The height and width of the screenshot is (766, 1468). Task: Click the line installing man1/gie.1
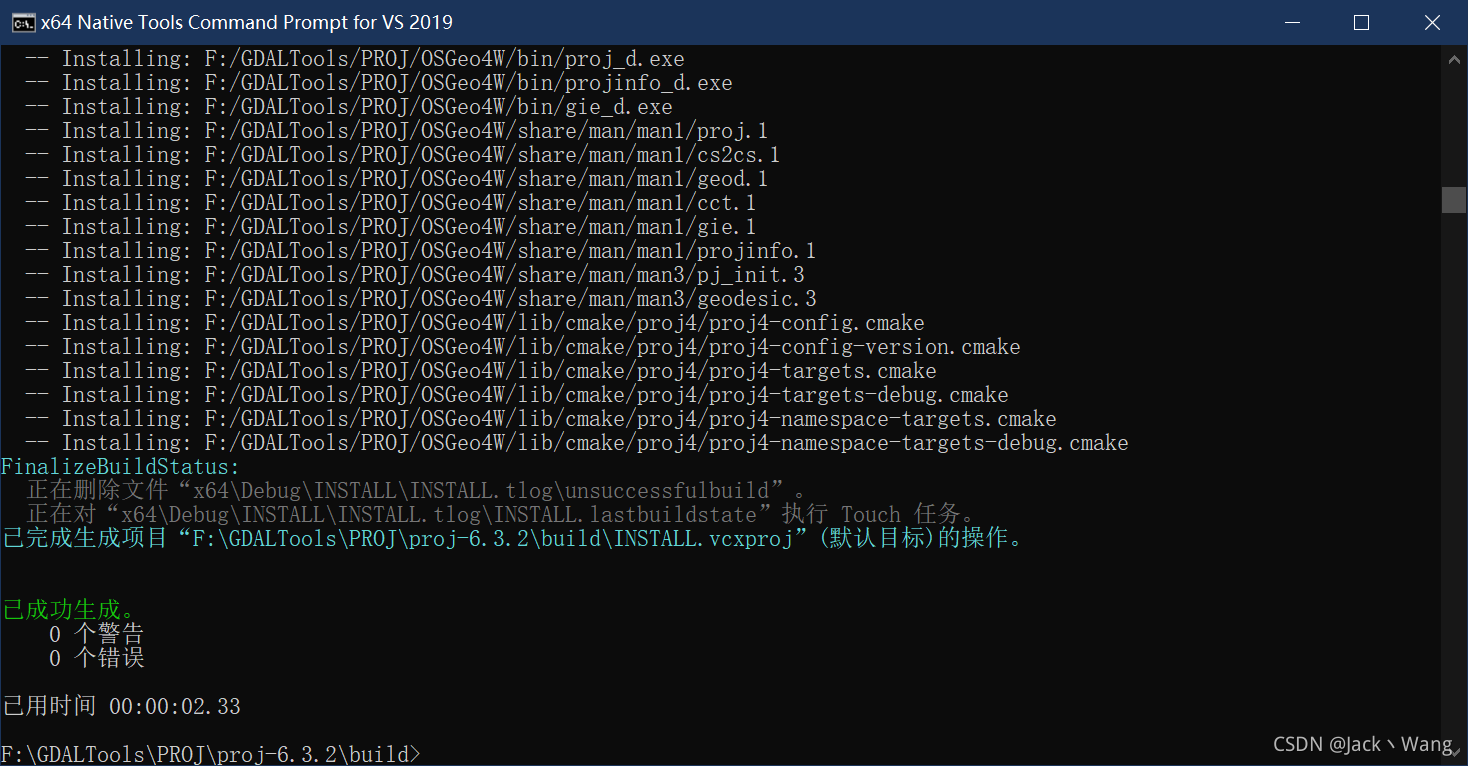click(391, 227)
